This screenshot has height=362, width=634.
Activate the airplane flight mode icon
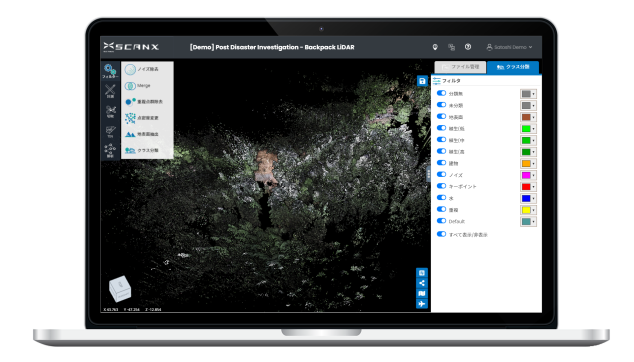click(x=422, y=304)
